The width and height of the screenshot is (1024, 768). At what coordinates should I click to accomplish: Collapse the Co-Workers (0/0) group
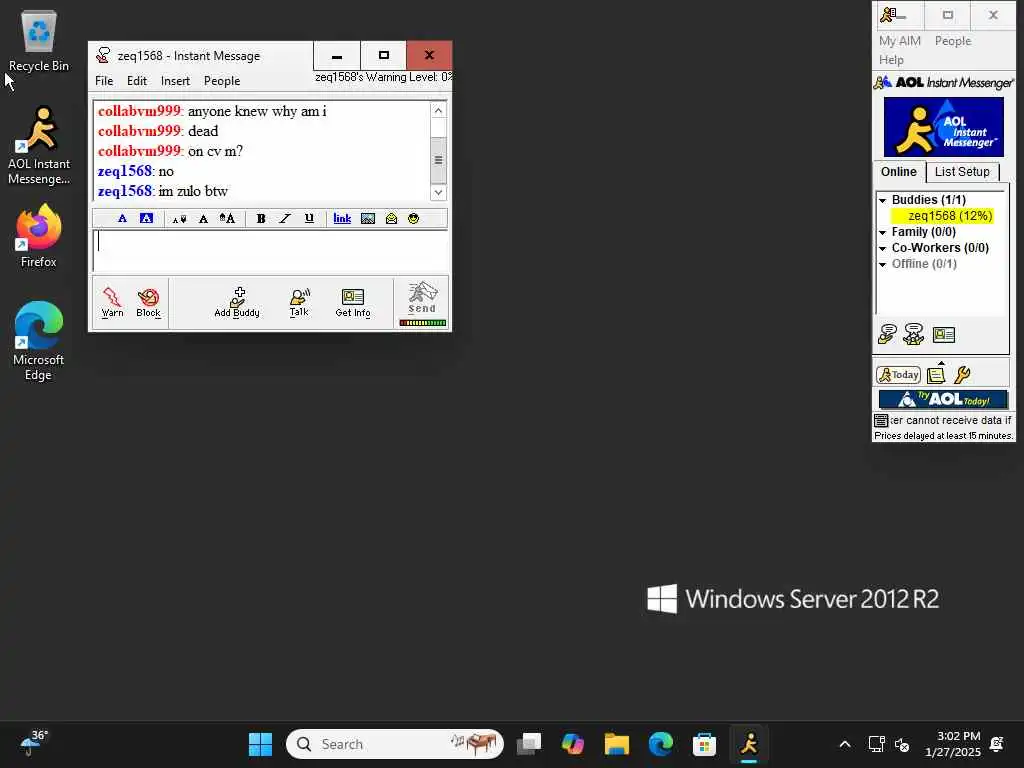point(882,249)
